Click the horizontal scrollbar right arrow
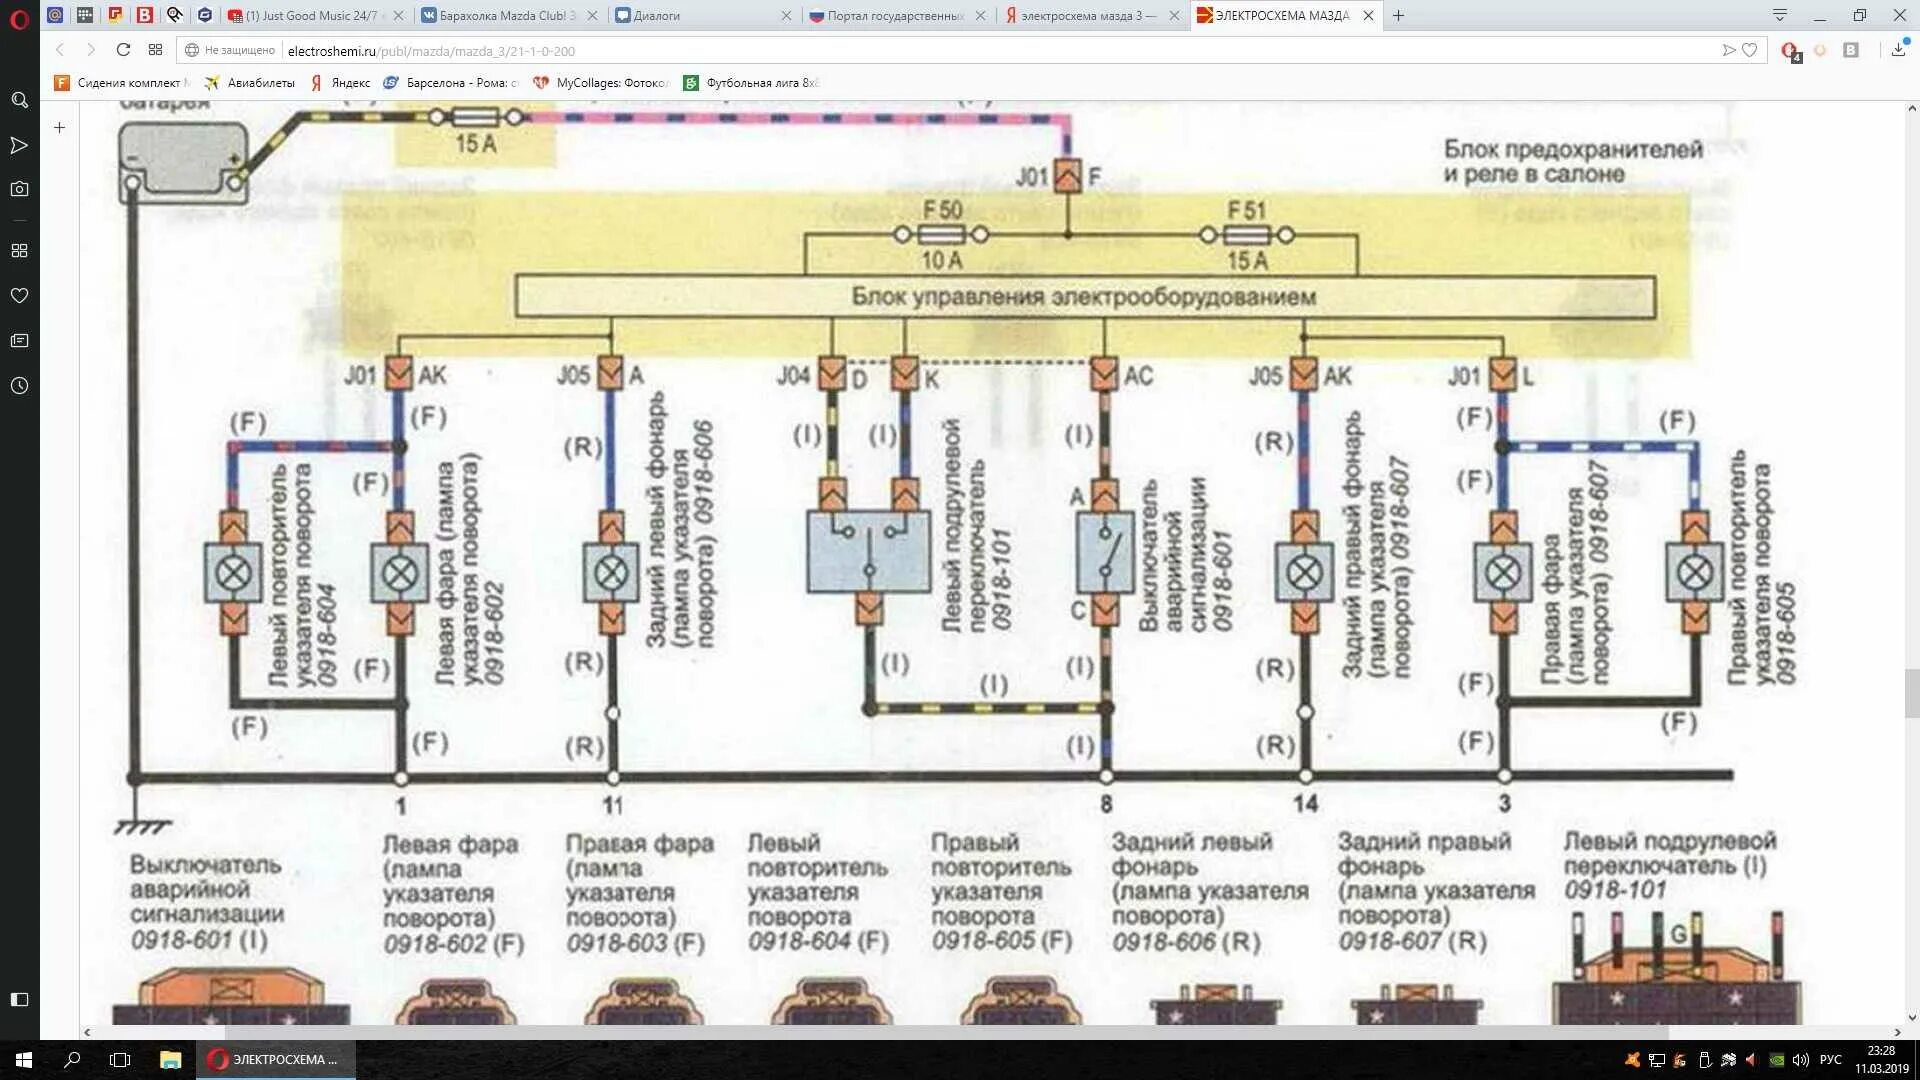 1897,1032
